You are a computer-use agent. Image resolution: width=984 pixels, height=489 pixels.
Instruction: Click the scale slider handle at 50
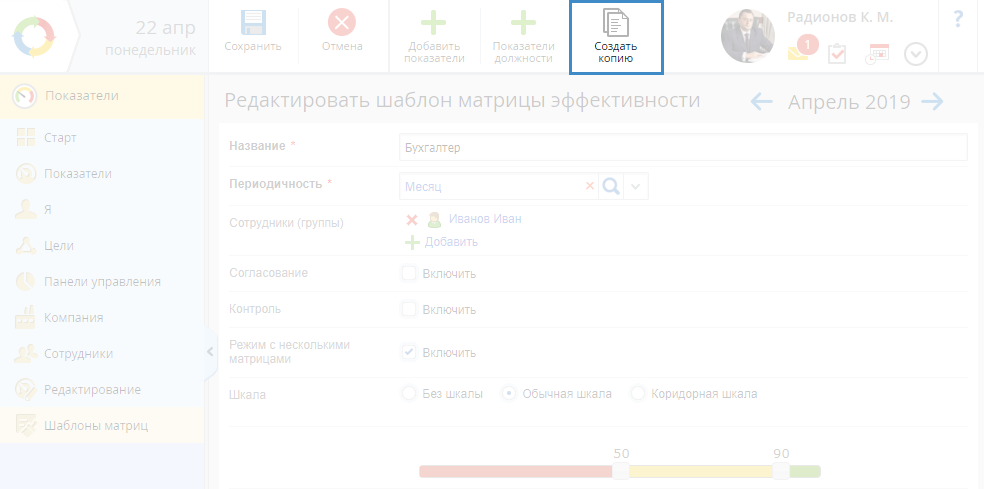621,471
